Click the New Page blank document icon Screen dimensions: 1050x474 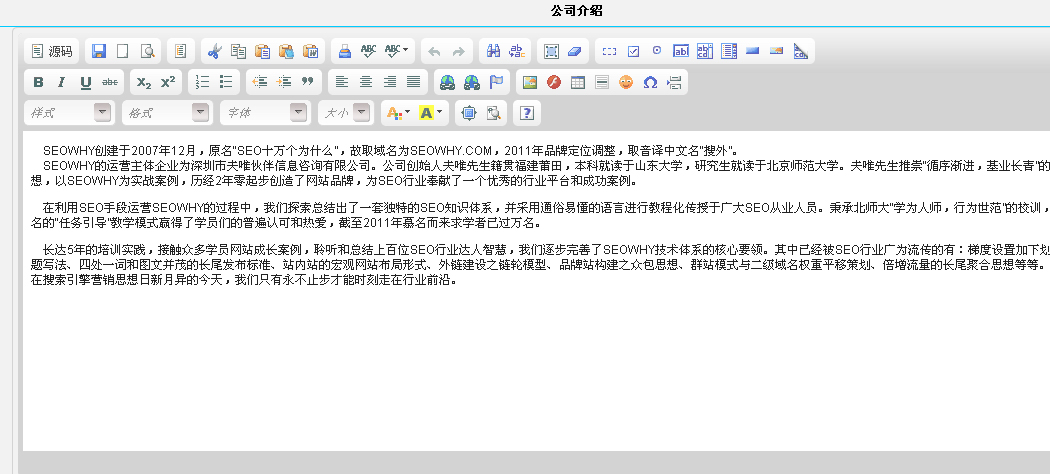(123, 51)
